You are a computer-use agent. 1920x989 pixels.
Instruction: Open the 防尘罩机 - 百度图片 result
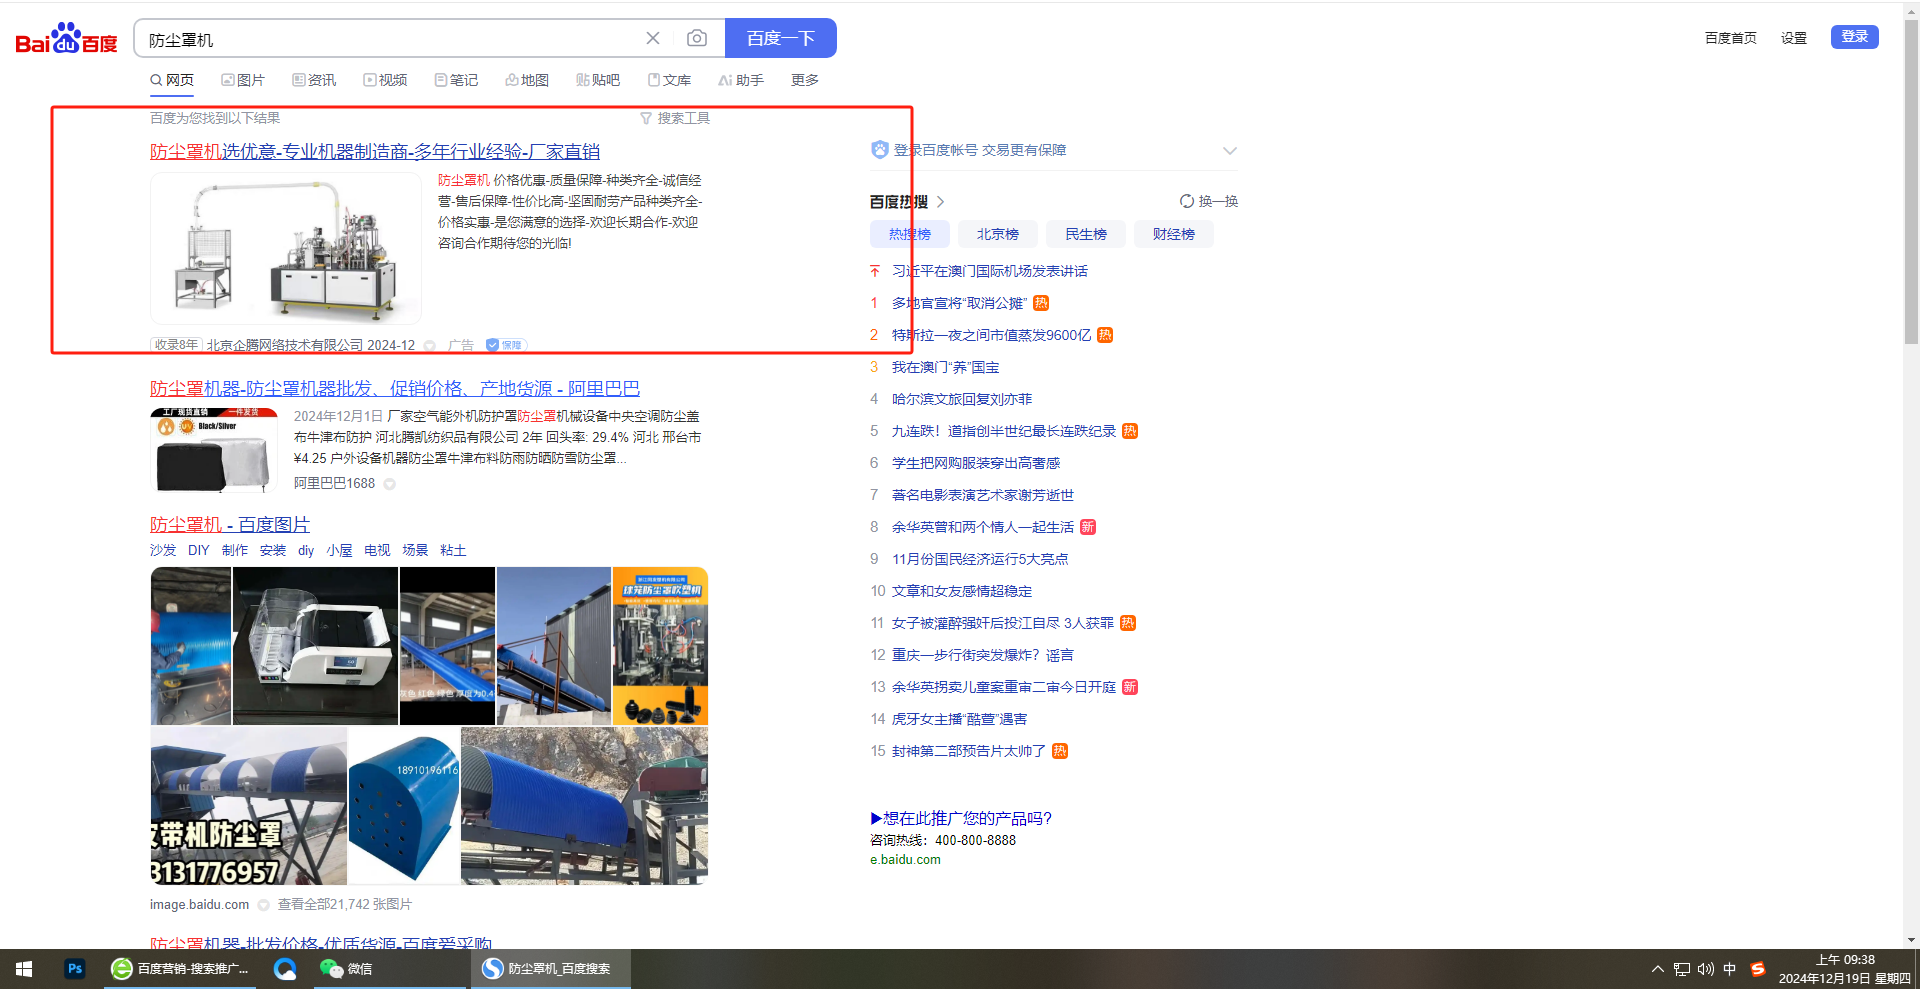coord(230,525)
